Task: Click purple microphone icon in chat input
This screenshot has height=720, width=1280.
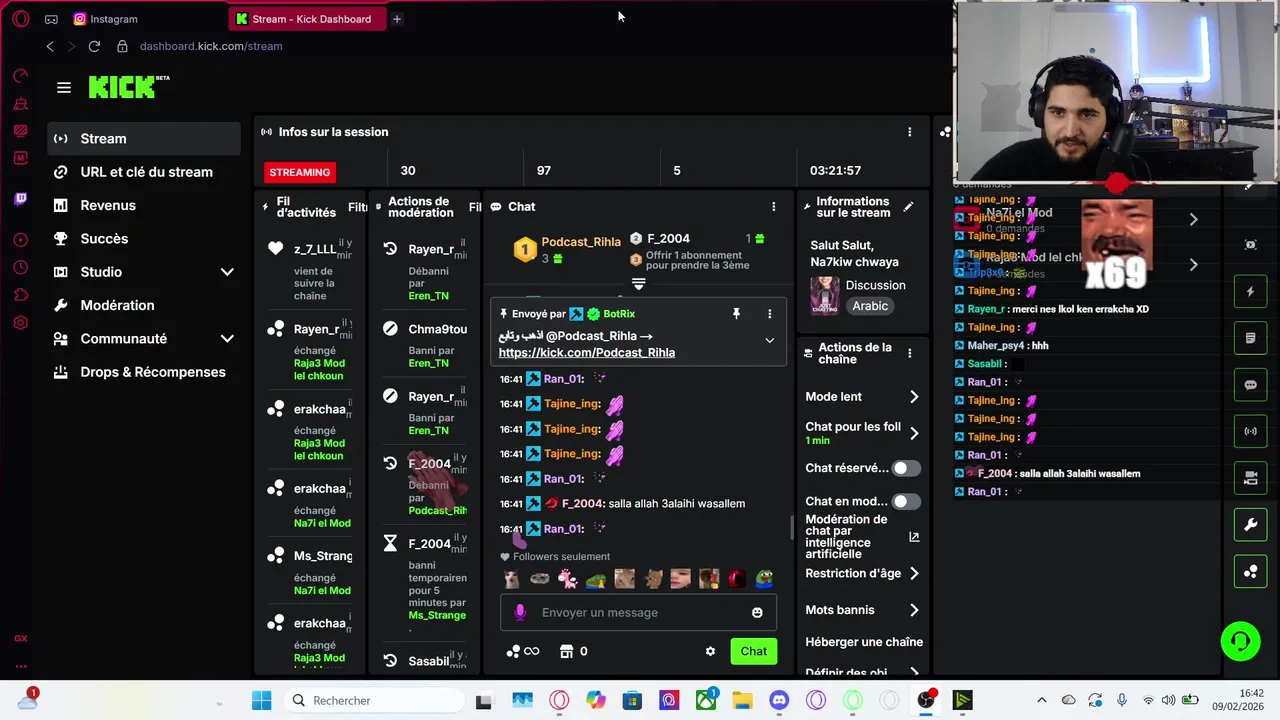Action: (519, 613)
